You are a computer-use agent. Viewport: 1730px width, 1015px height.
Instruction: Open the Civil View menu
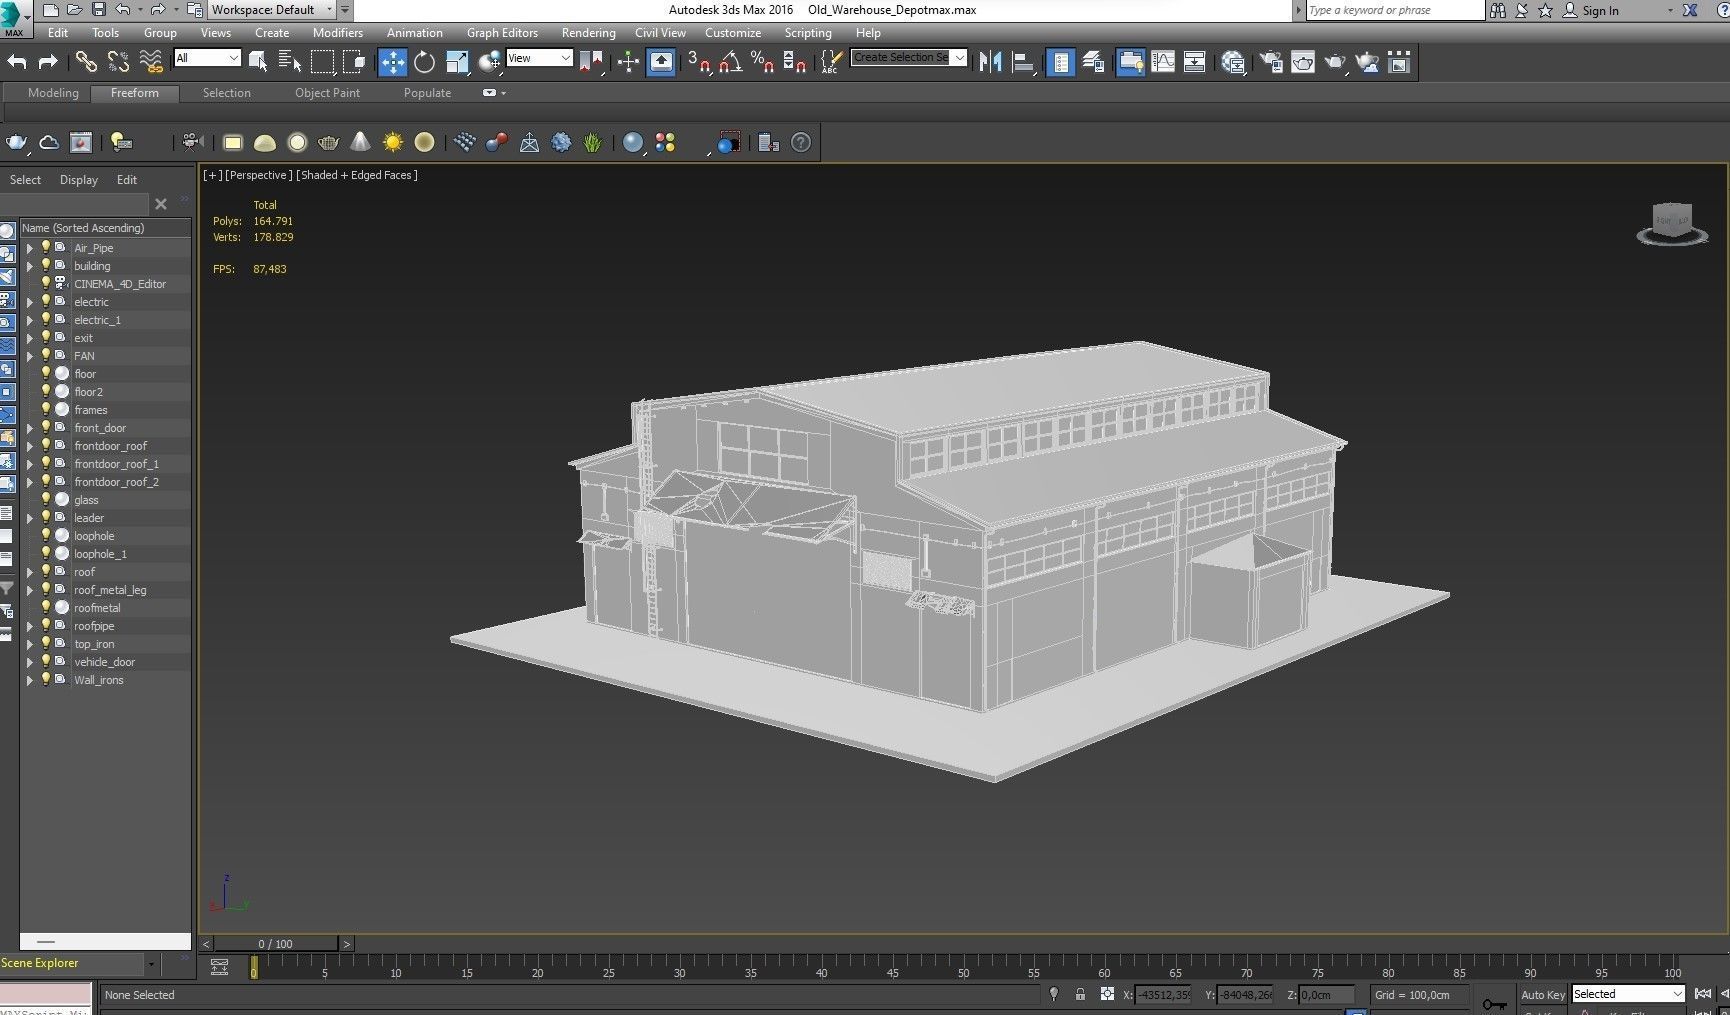[660, 33]
